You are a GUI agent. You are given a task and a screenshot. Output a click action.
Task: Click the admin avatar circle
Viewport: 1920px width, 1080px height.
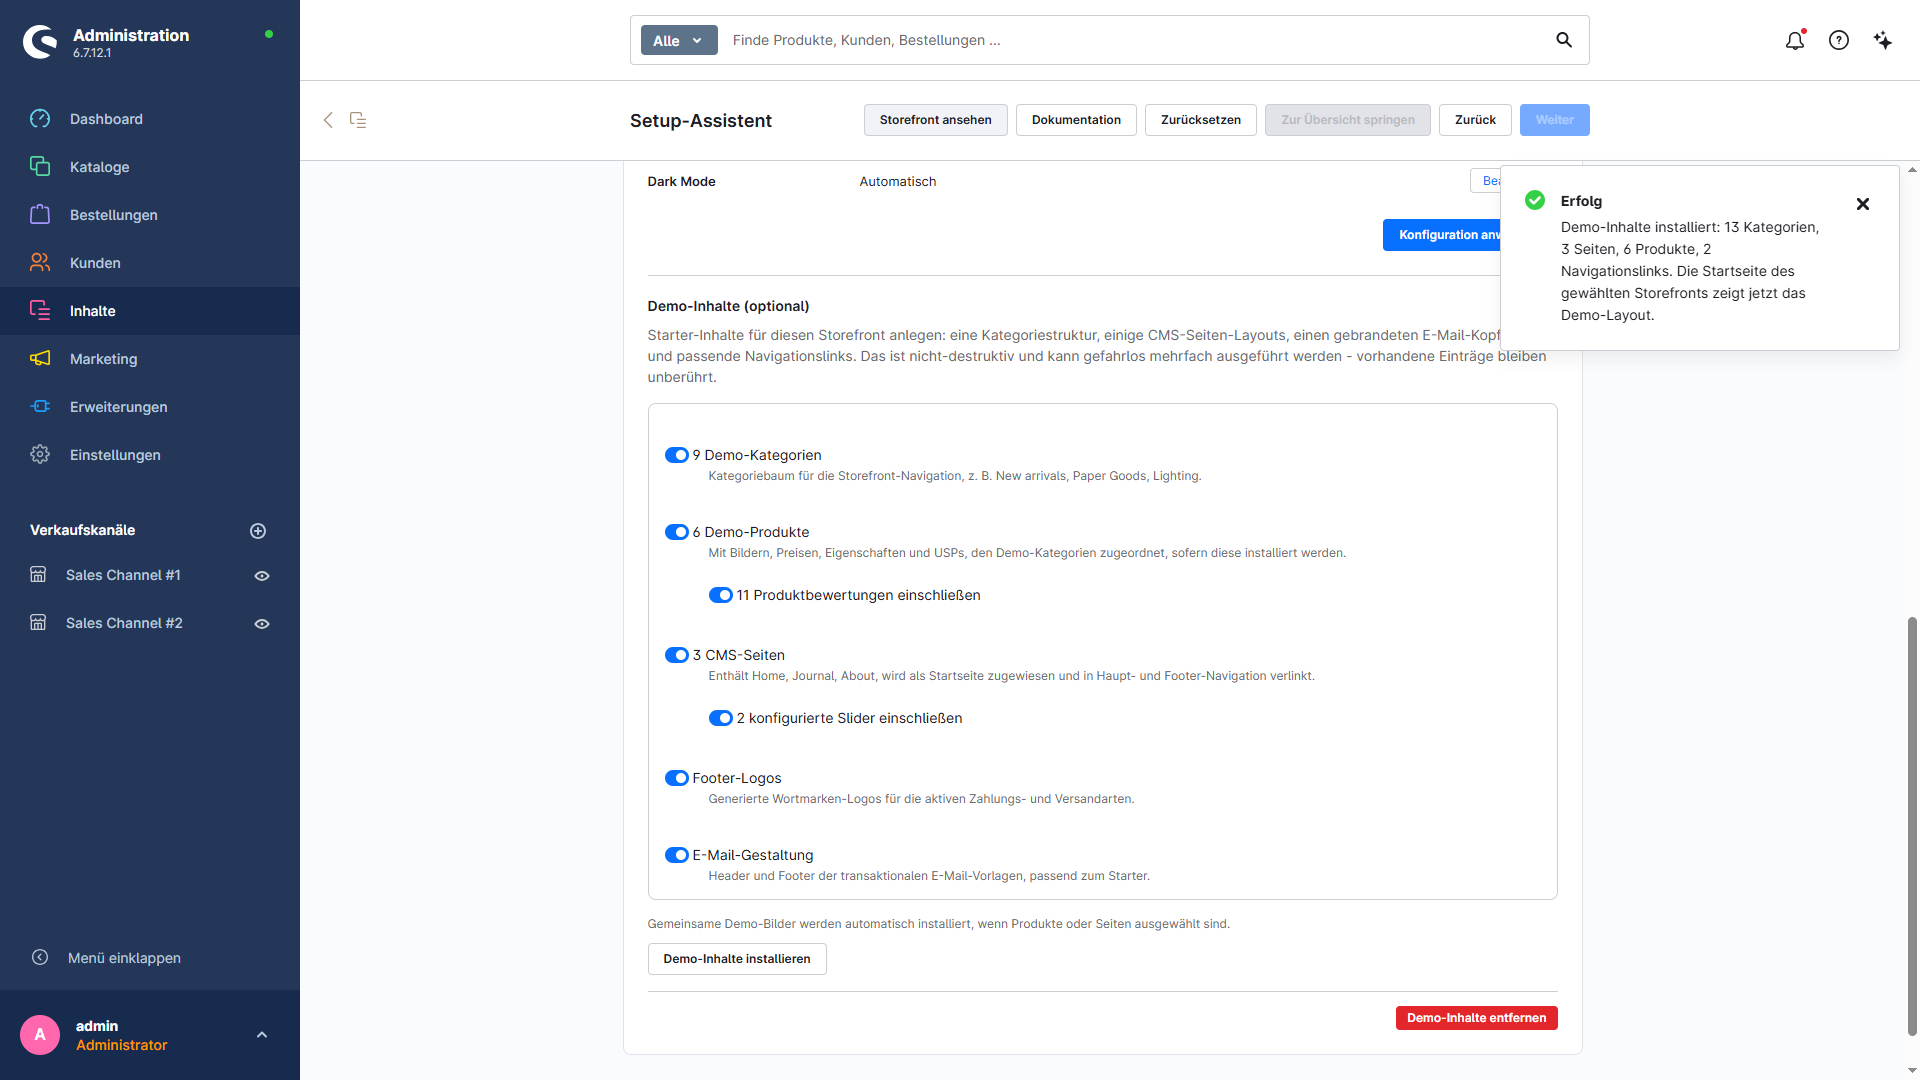[40, 1035]
